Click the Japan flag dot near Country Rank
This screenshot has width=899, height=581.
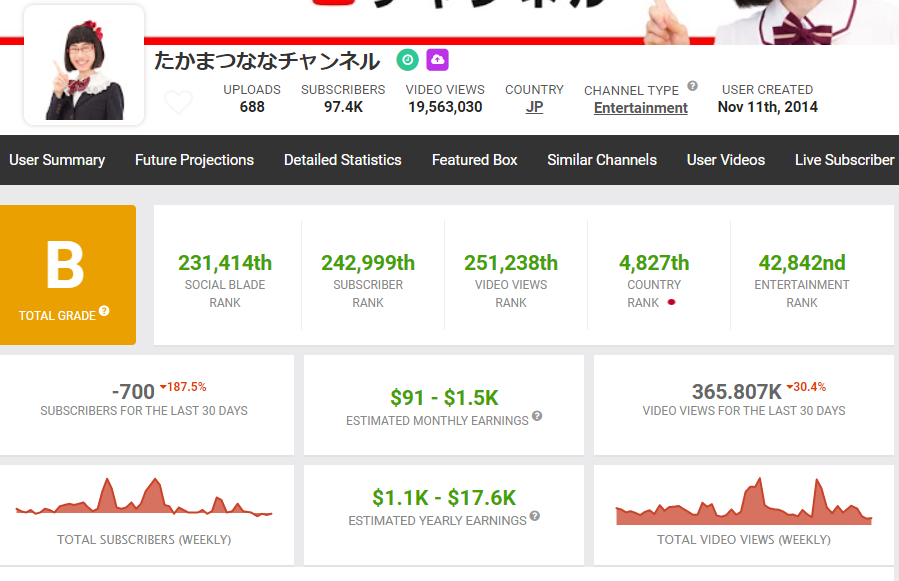pos(671,302)
